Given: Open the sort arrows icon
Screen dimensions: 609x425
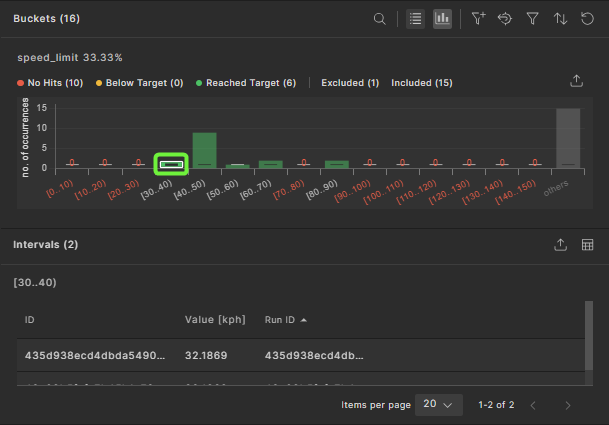Looking at the screenshot, I should click(x=560, y=19).
